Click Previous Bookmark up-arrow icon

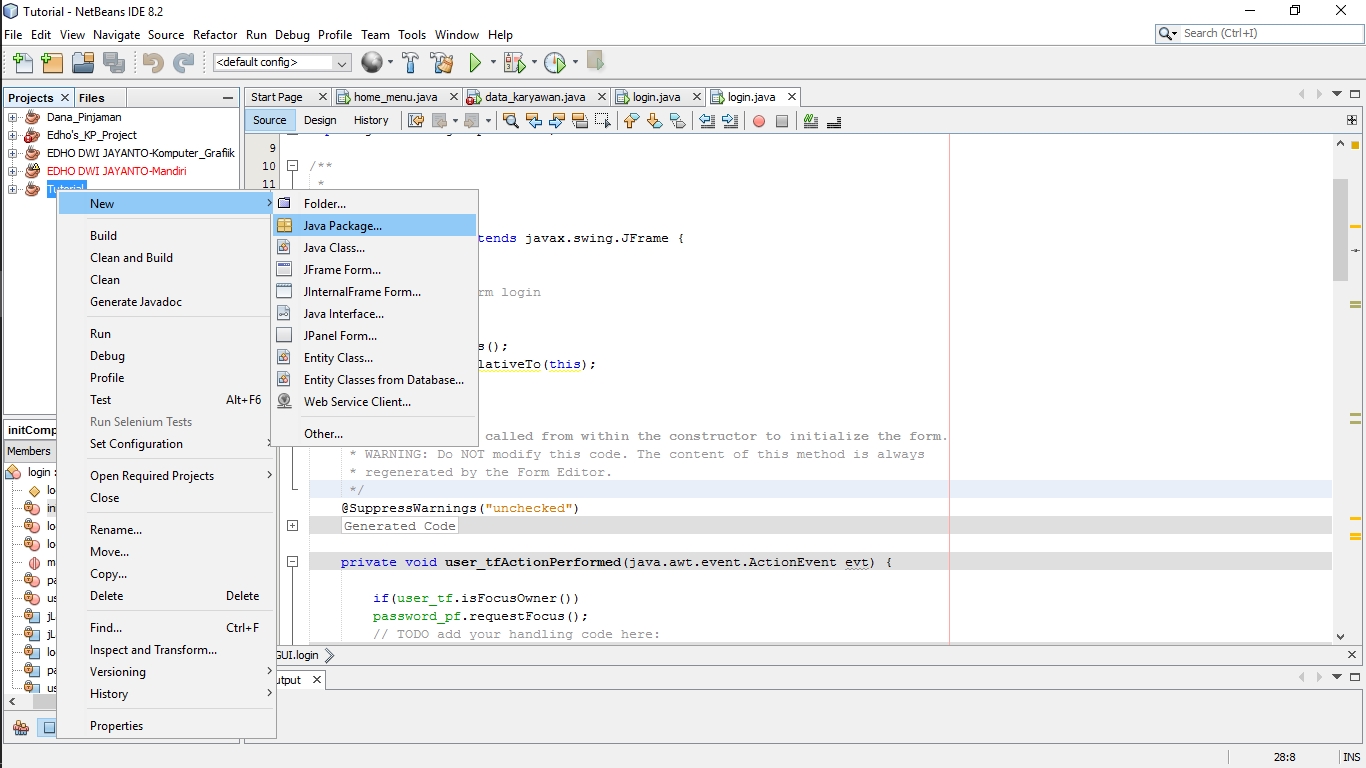(631, 121)
